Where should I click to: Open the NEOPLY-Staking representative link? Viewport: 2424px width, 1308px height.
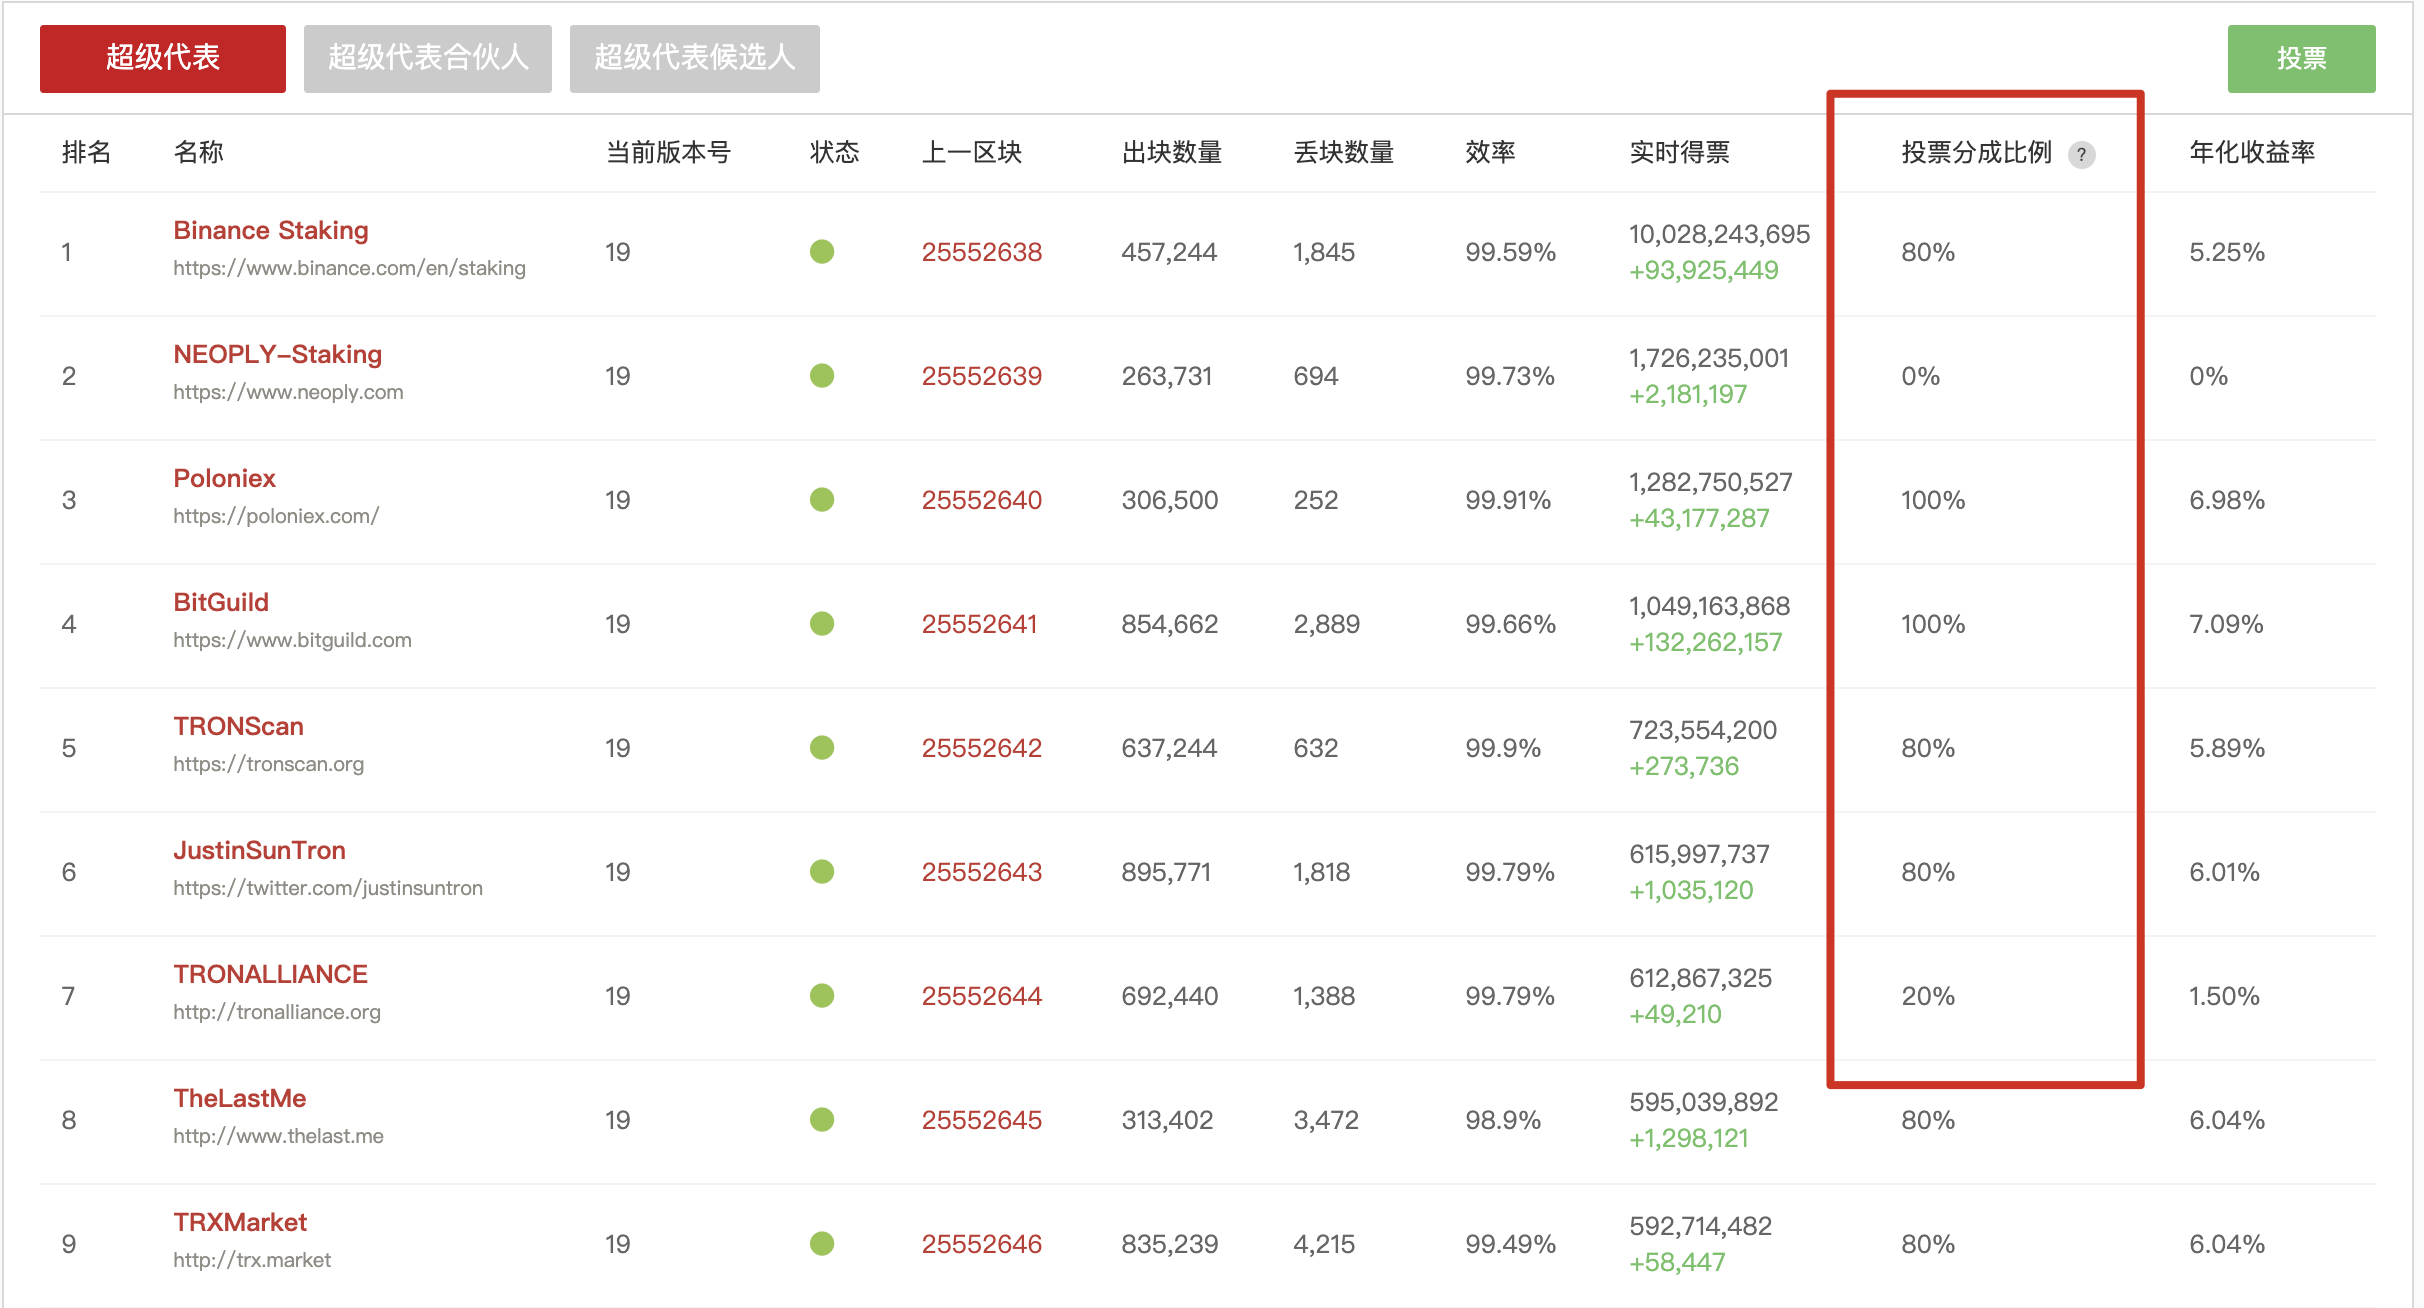[x=277, y=354]
